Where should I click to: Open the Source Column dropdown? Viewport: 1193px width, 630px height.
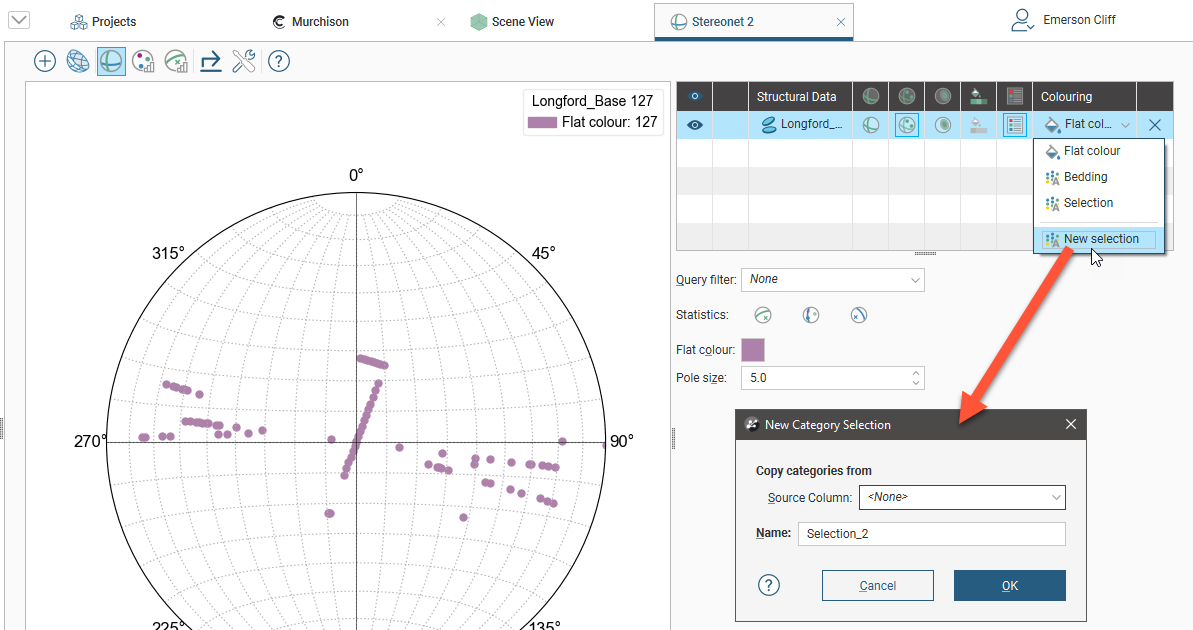(x=962, y=498)
